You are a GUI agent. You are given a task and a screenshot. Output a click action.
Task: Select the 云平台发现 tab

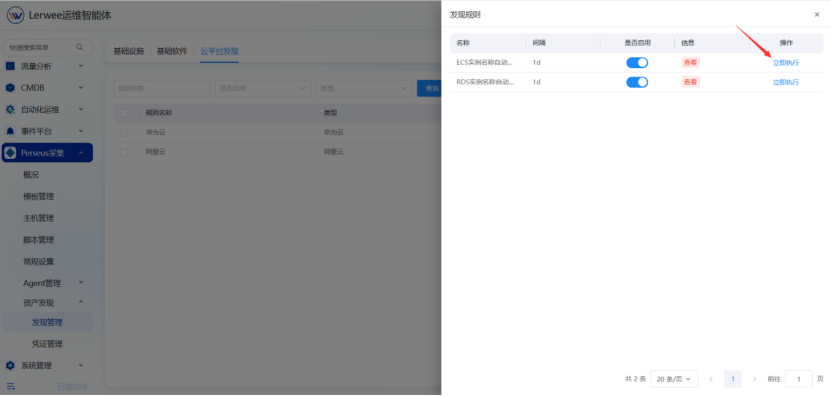tap(219, 51)
